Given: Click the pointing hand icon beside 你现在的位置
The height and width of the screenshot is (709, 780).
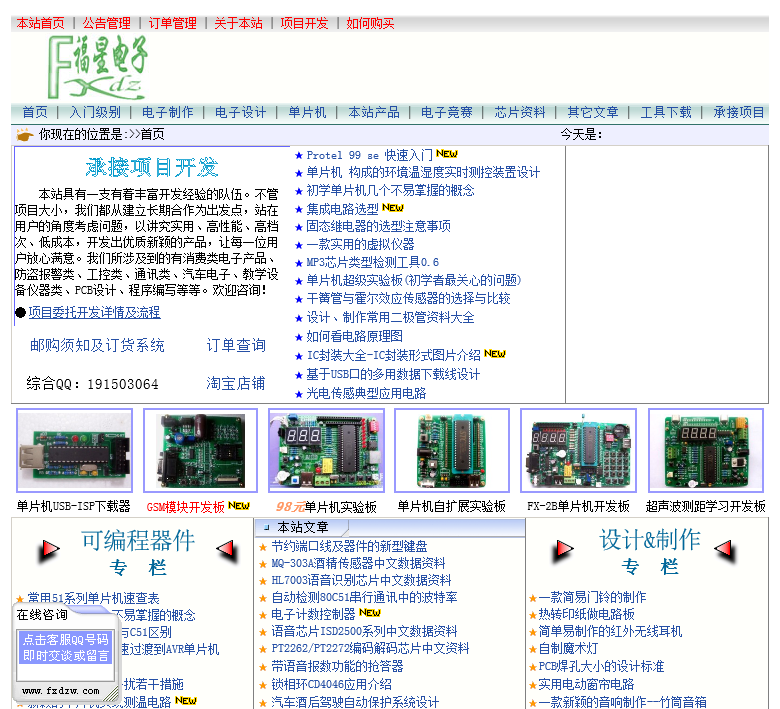Looking at the screenshot, I should tap(25, 135).
